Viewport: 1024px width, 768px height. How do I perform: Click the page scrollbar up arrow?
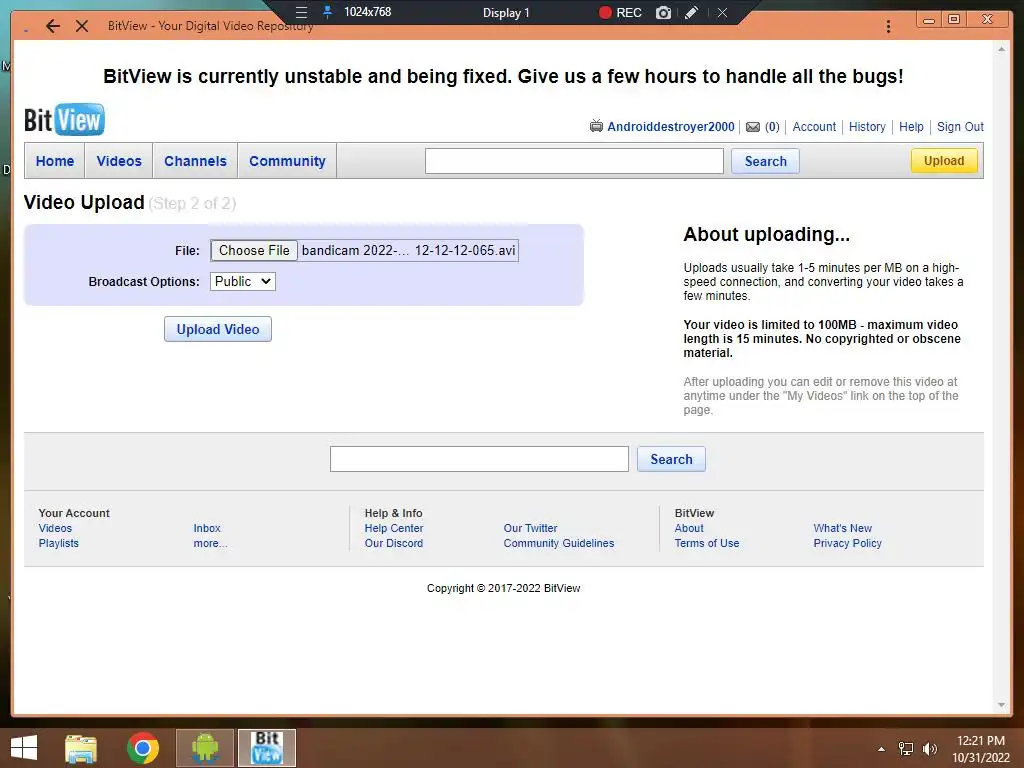coord(1001,48)
